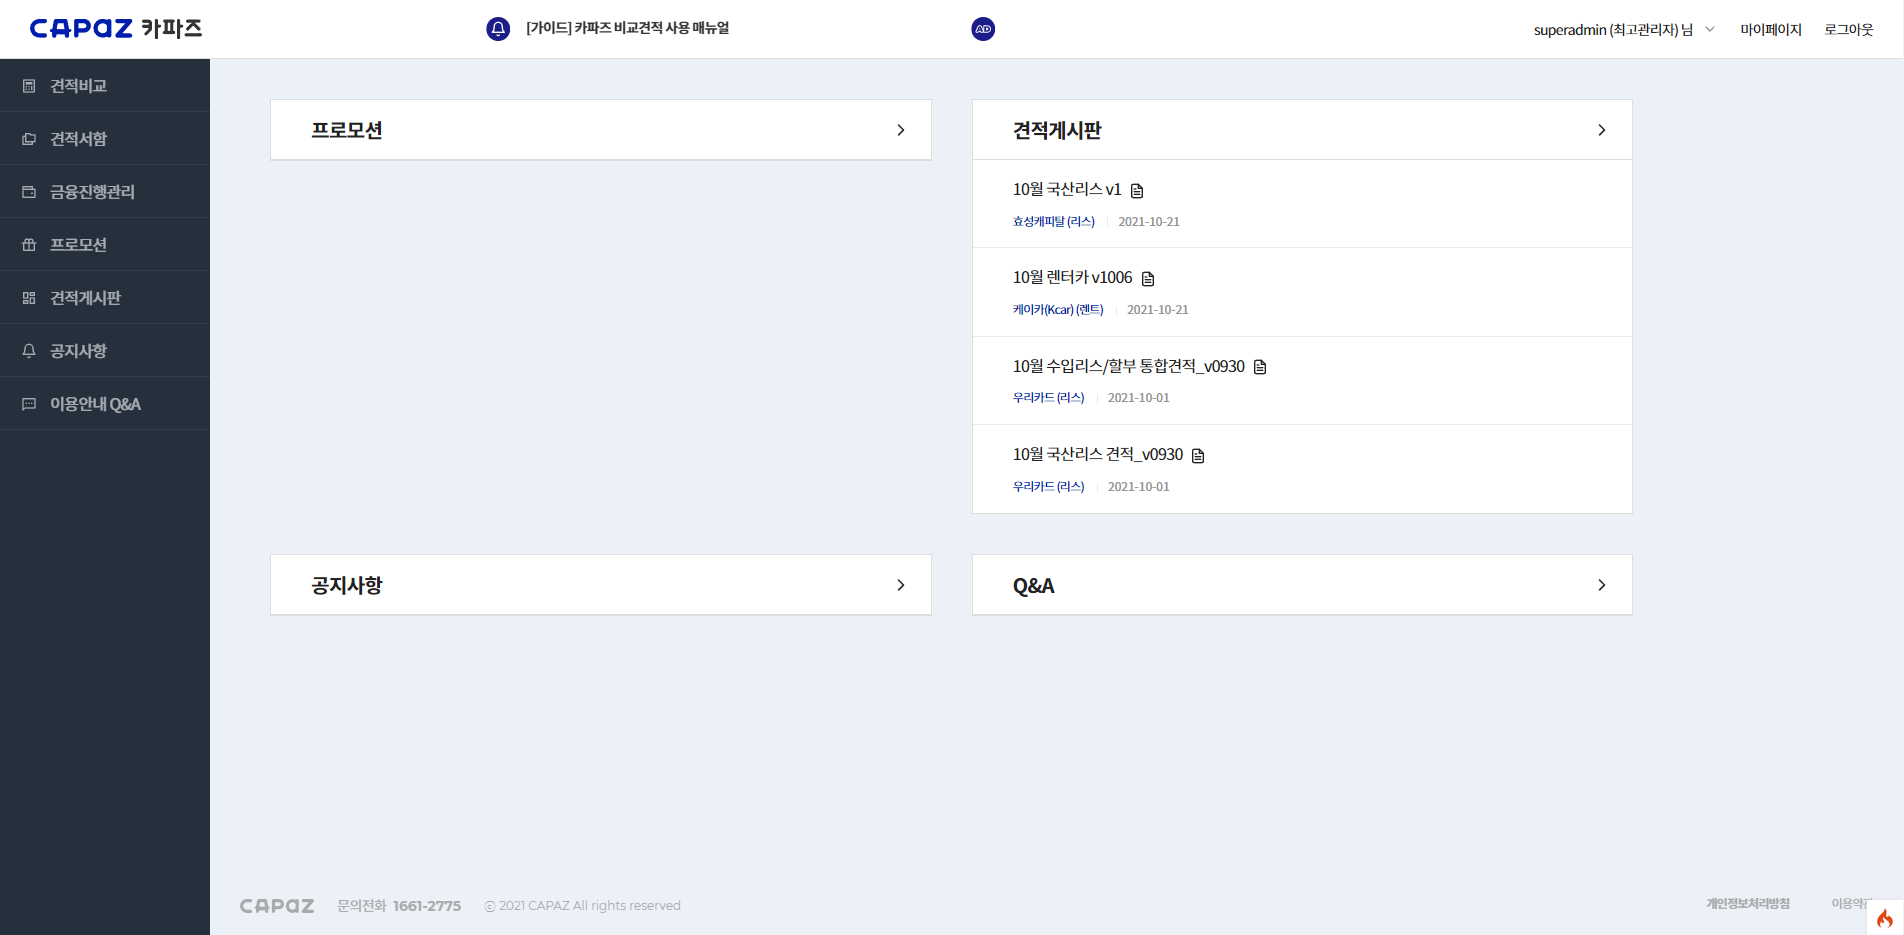The image size is (1904, 935).
Task: Click the flame icon at bottom right corner
Action: pyautogui.click(x=1885, y=918)
